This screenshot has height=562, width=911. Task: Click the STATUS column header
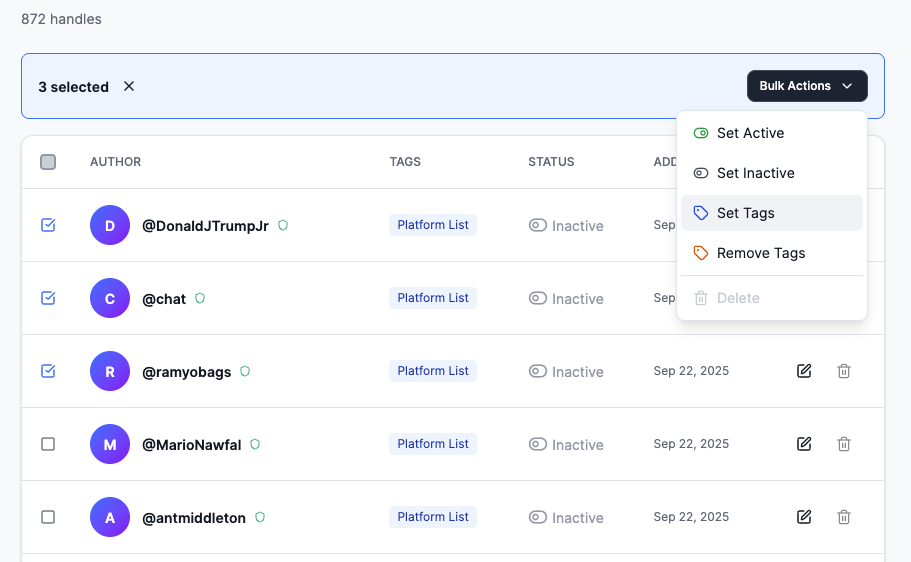551,162
